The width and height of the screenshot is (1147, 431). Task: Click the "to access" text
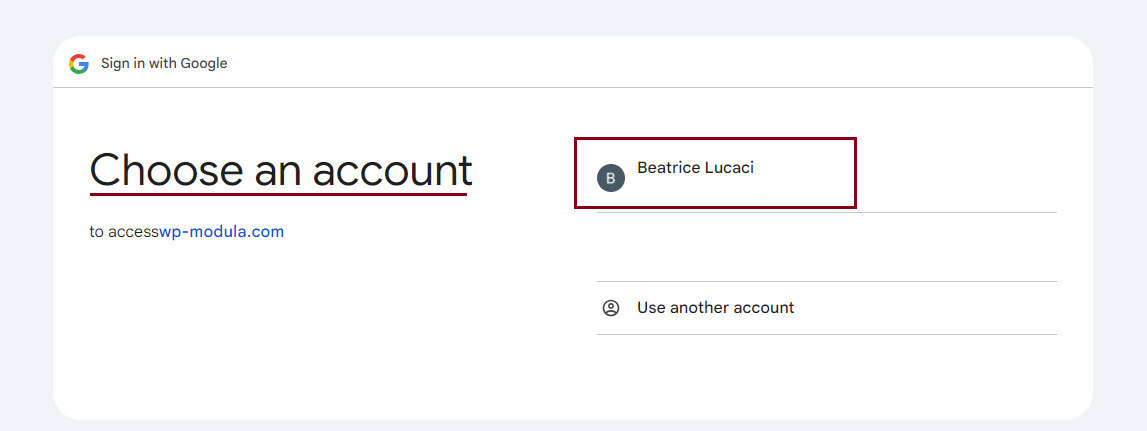point(124,232)
